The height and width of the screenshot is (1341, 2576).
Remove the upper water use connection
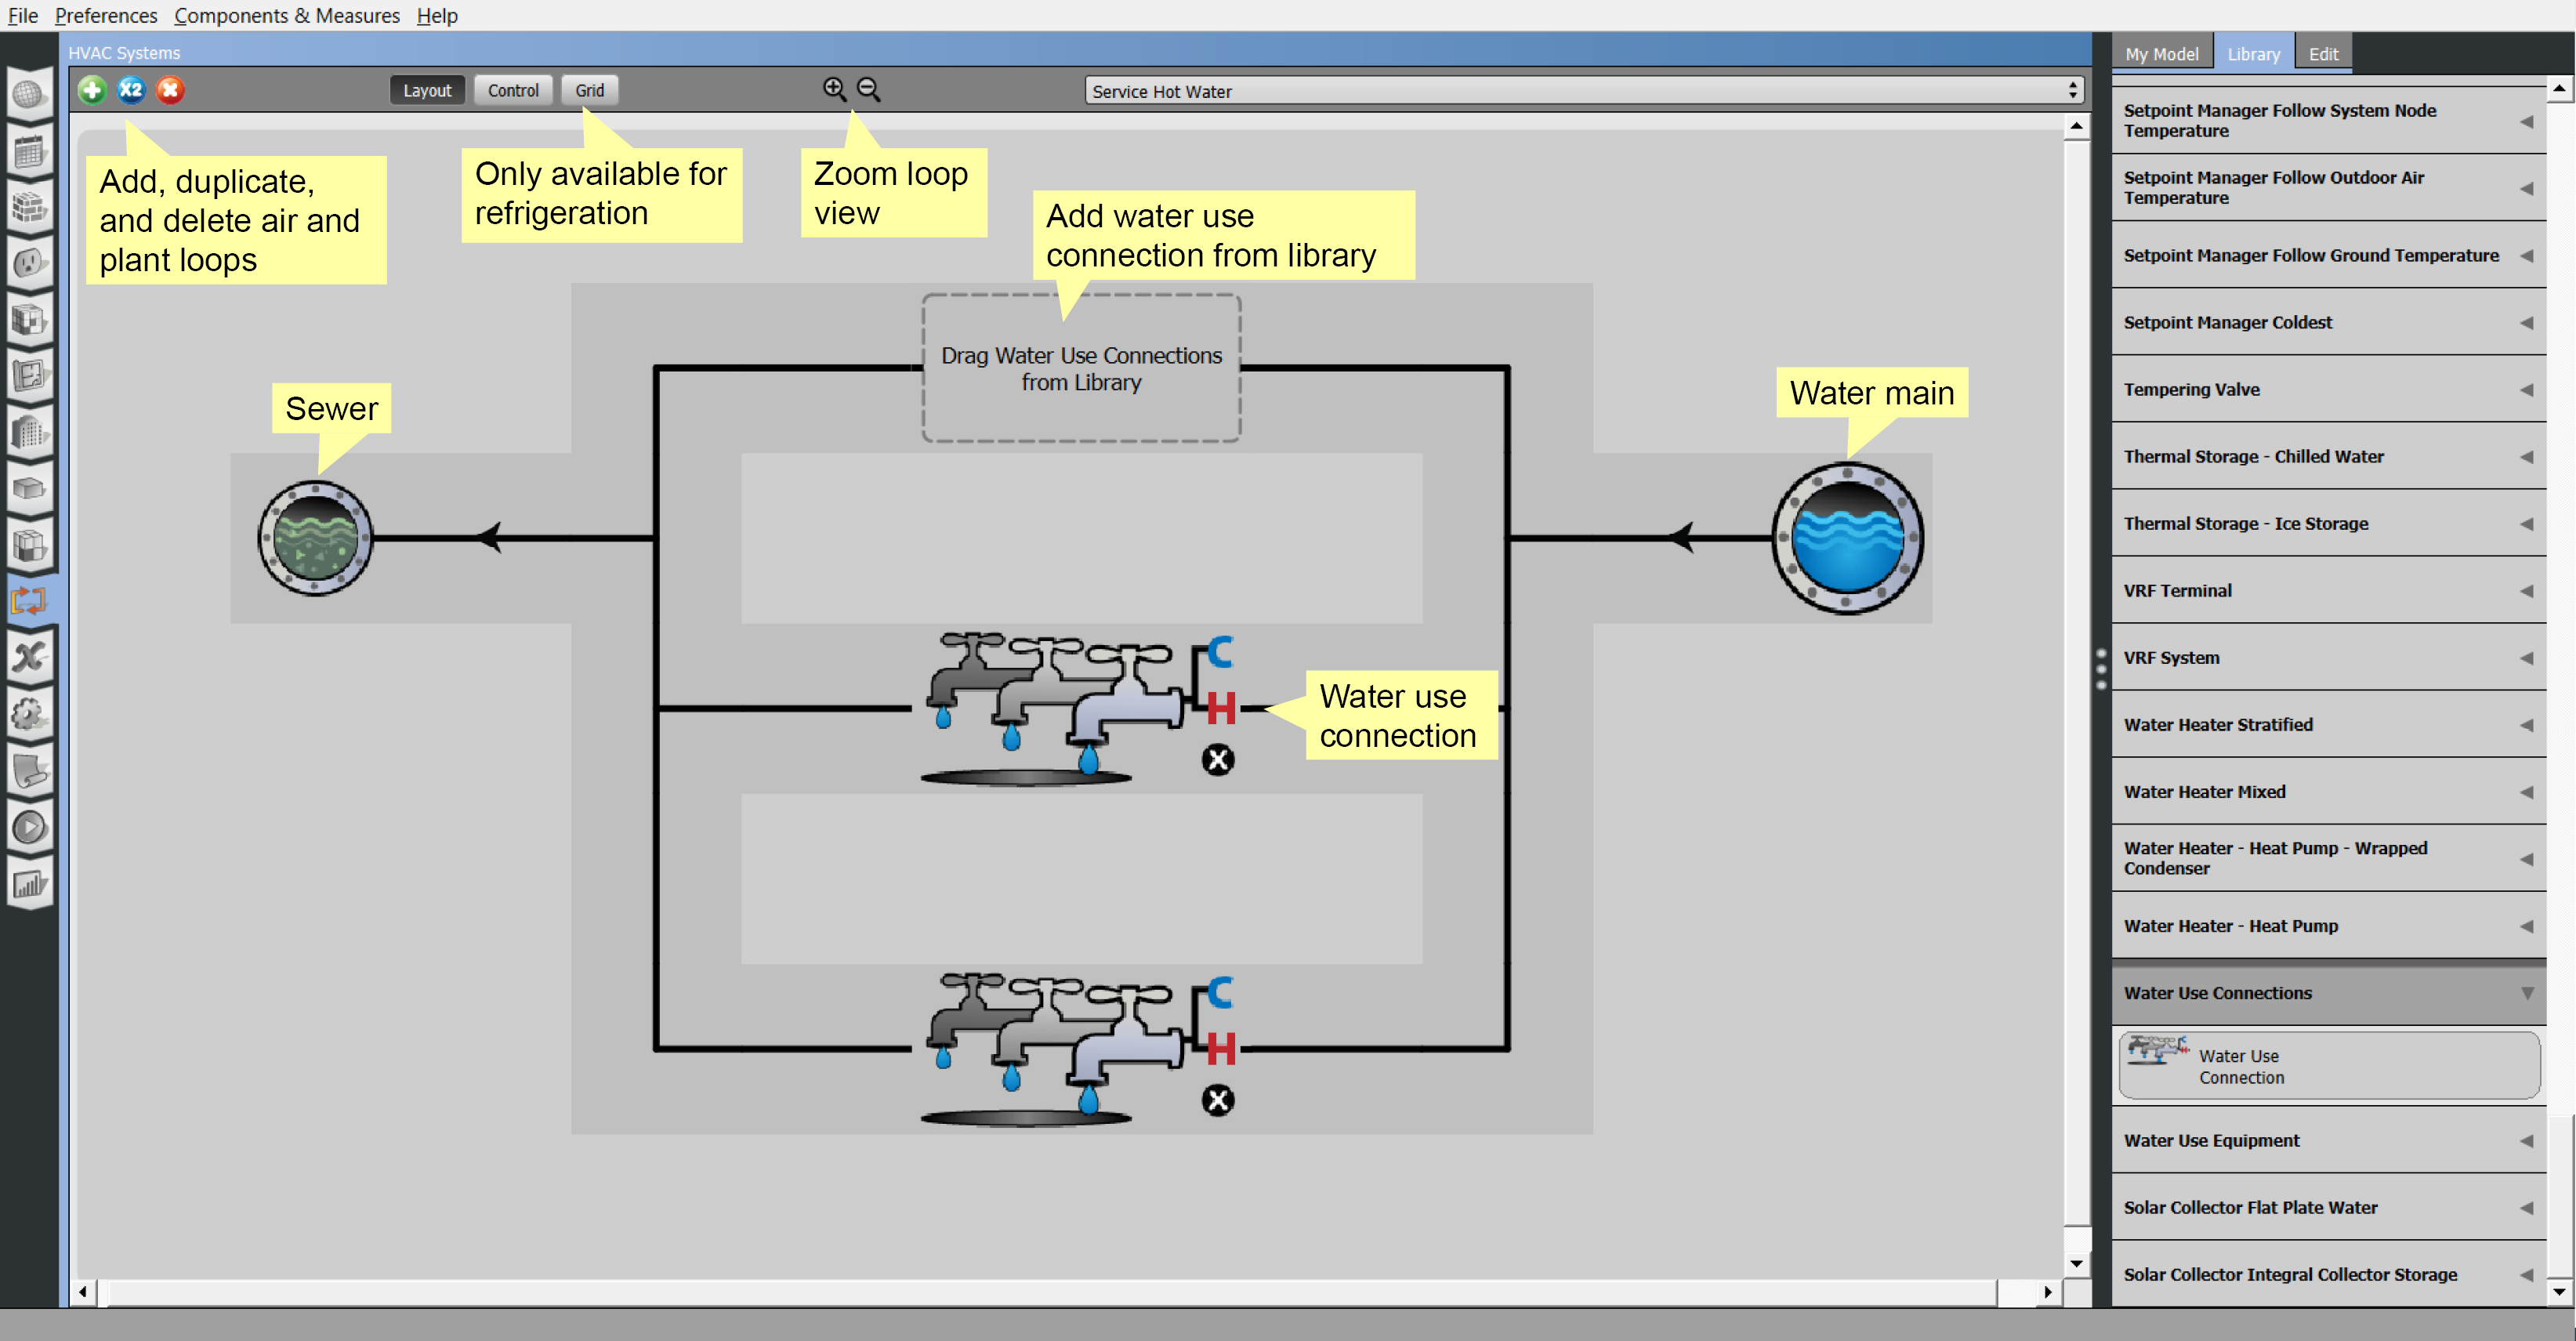[1217, 760]
